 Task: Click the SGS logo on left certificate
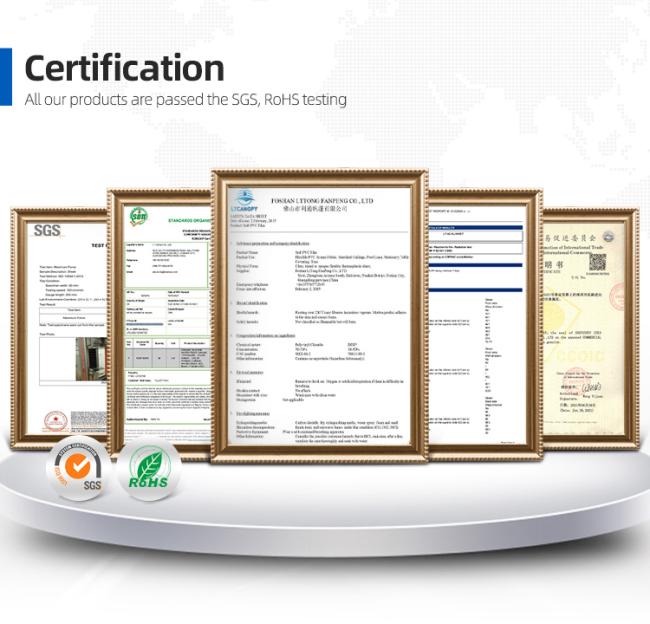[x=47, y=231]
